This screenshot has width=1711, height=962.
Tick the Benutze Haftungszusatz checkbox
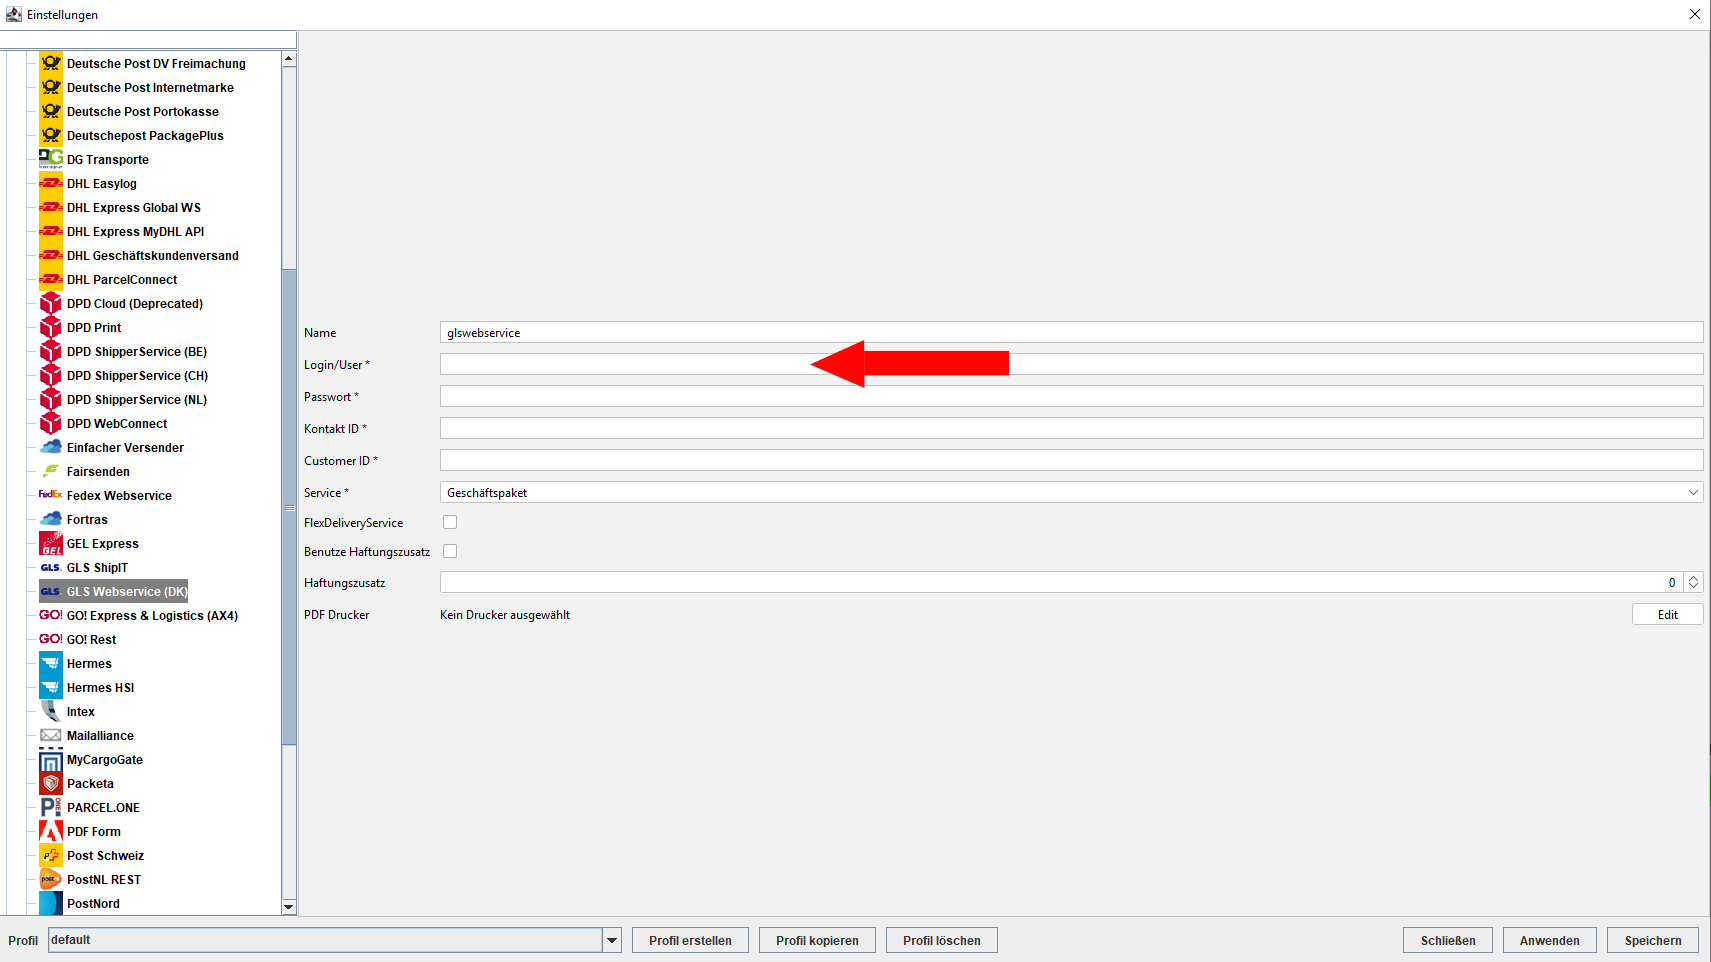click(x=450, y=551)
